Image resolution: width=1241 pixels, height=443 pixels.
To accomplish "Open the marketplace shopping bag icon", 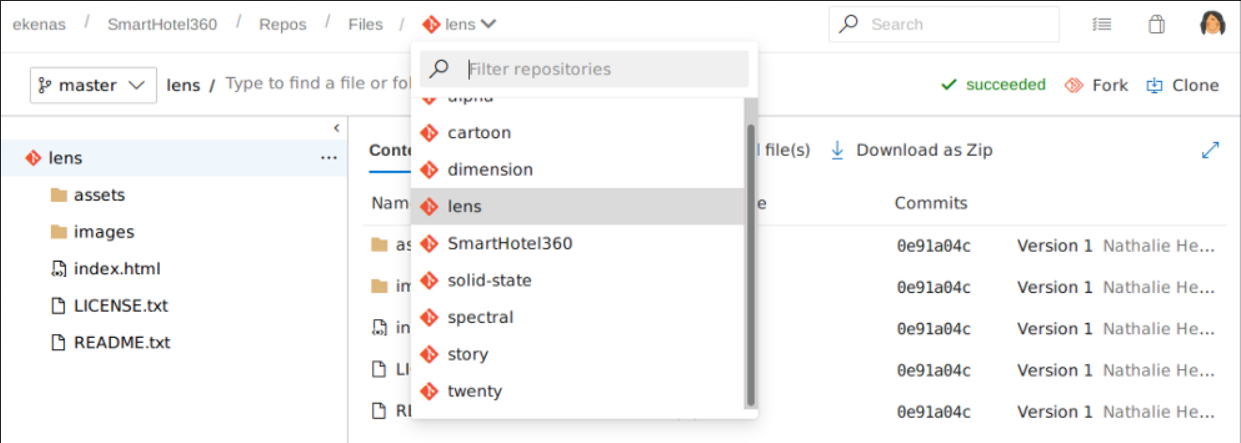I will tap(1157, 25).
